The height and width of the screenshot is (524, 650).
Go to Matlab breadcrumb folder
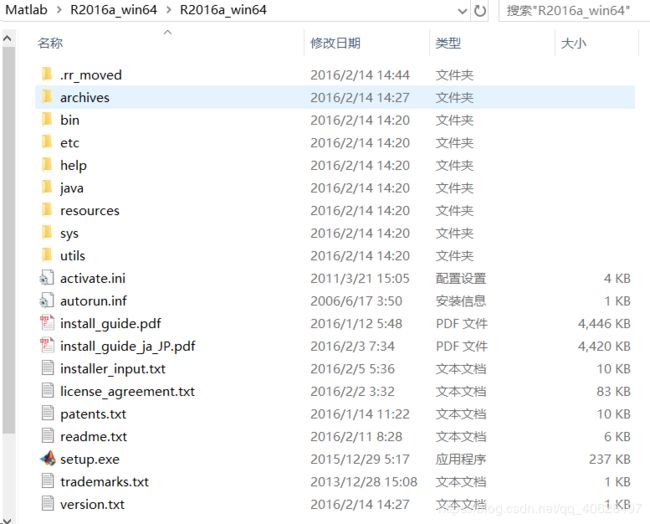pos(26,10)
